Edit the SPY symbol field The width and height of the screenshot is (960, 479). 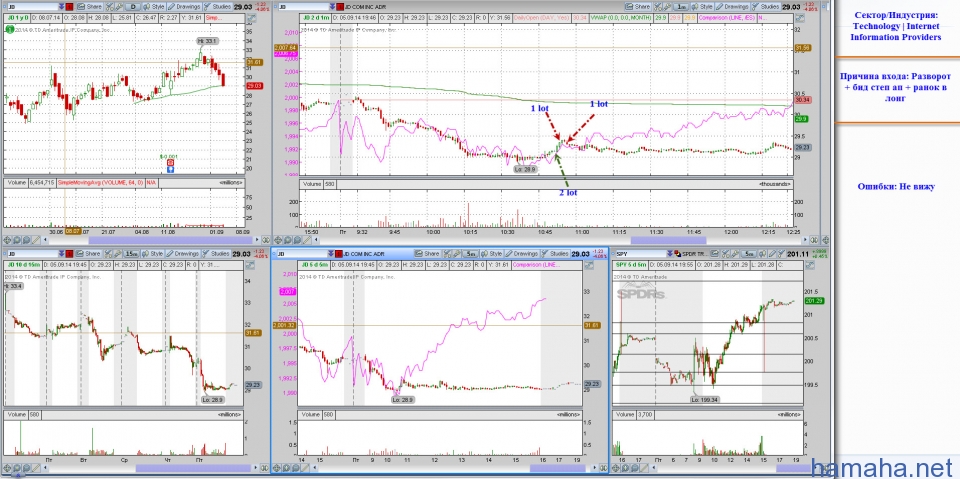click(x=640, y=254)
